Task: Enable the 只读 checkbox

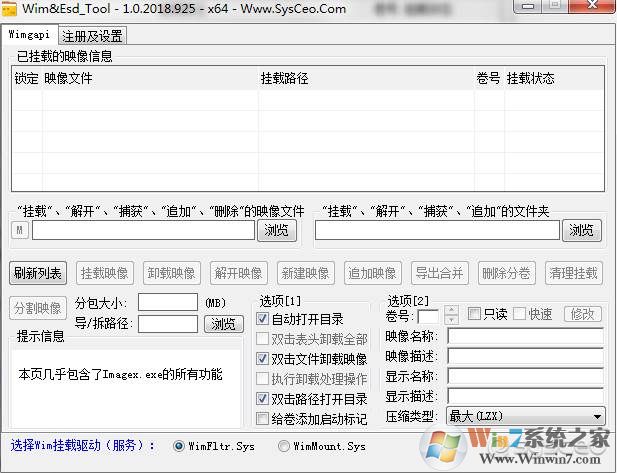Action: coord(474,314)
